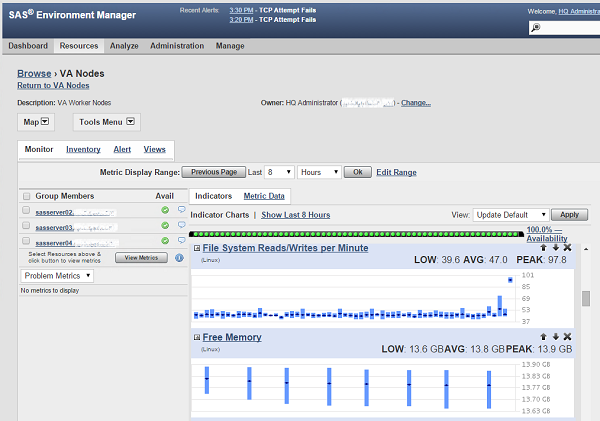Image resolution: width=600 pixels, height=421 pixels.
Task: Move File System Reads/Writes chart up
Action: click(x=543, y=248)
